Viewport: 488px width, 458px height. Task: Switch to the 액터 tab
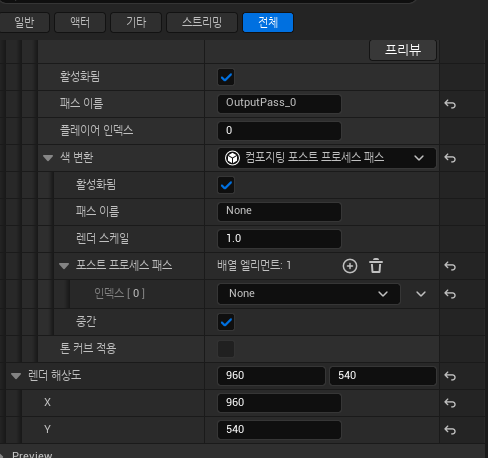click(80, 23)
